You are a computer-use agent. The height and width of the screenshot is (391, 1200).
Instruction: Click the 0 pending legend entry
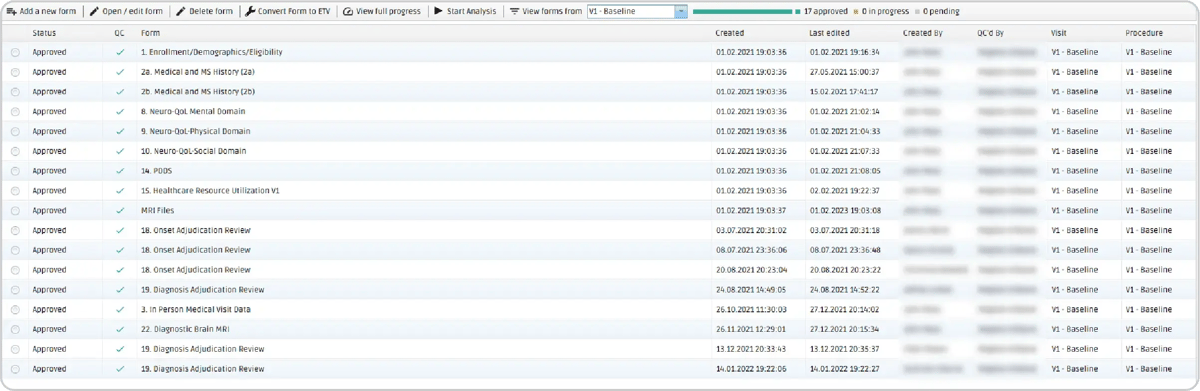tap(937, 12)
